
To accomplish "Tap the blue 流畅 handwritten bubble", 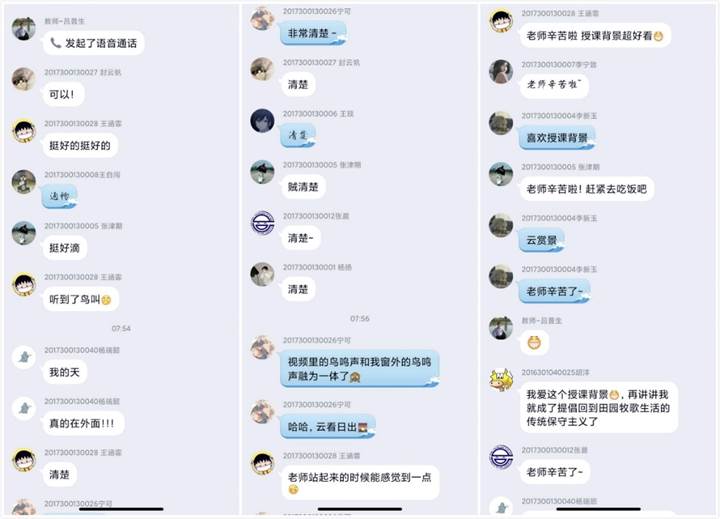I will 60,197.
